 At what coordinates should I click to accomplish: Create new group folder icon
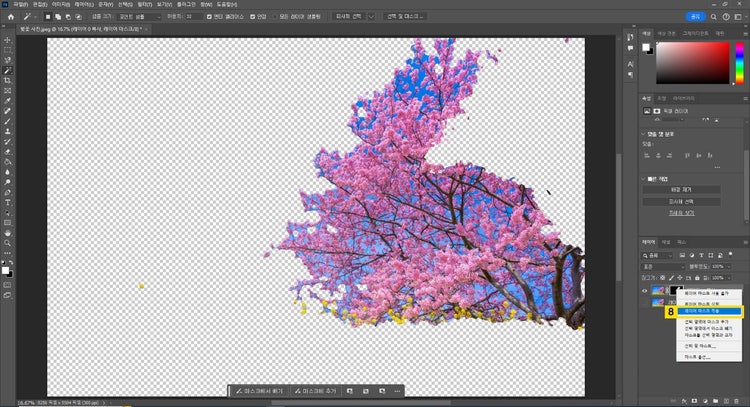(716, 401)
